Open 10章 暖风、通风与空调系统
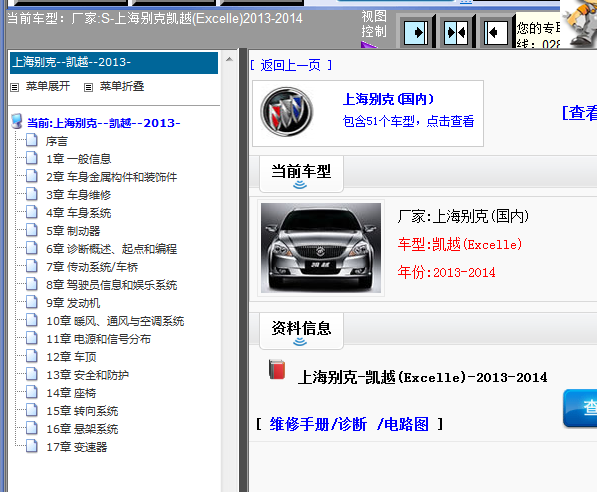This screenshot has width=597, height=492. [115, 321]
